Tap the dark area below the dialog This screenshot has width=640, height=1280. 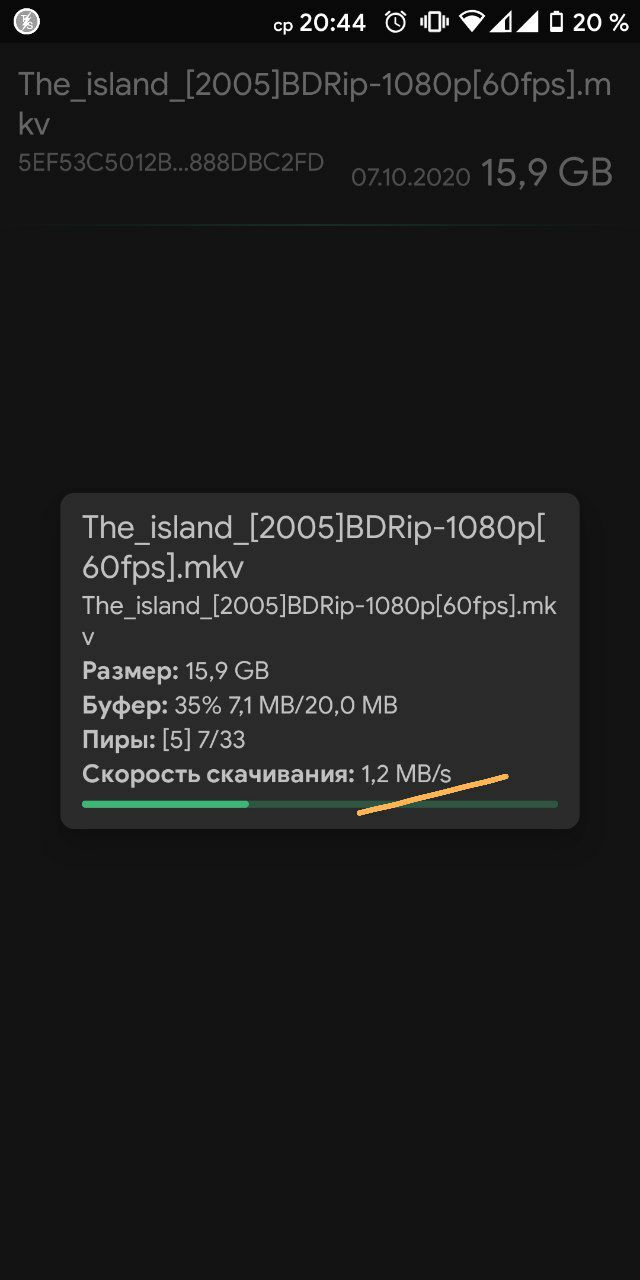(320, 1050)
